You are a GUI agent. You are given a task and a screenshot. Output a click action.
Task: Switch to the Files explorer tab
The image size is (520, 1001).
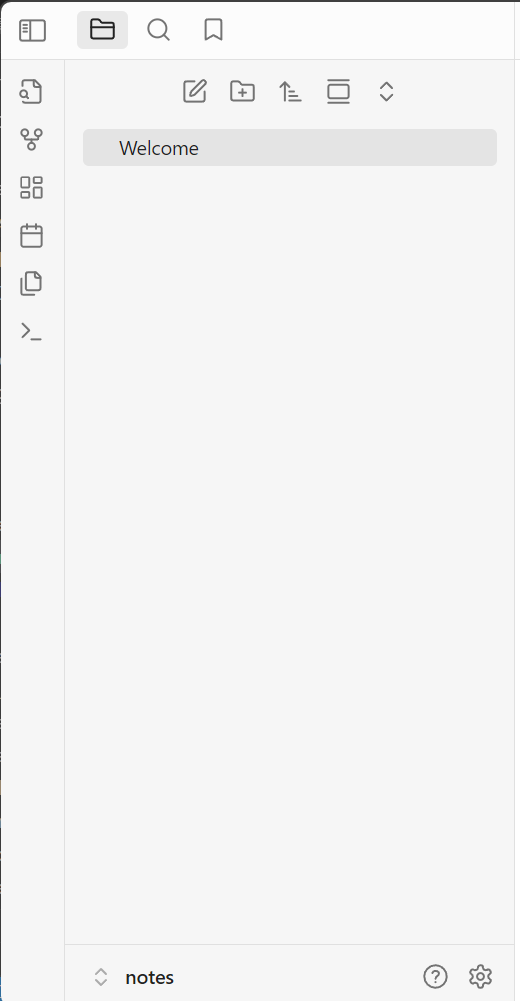102,29
